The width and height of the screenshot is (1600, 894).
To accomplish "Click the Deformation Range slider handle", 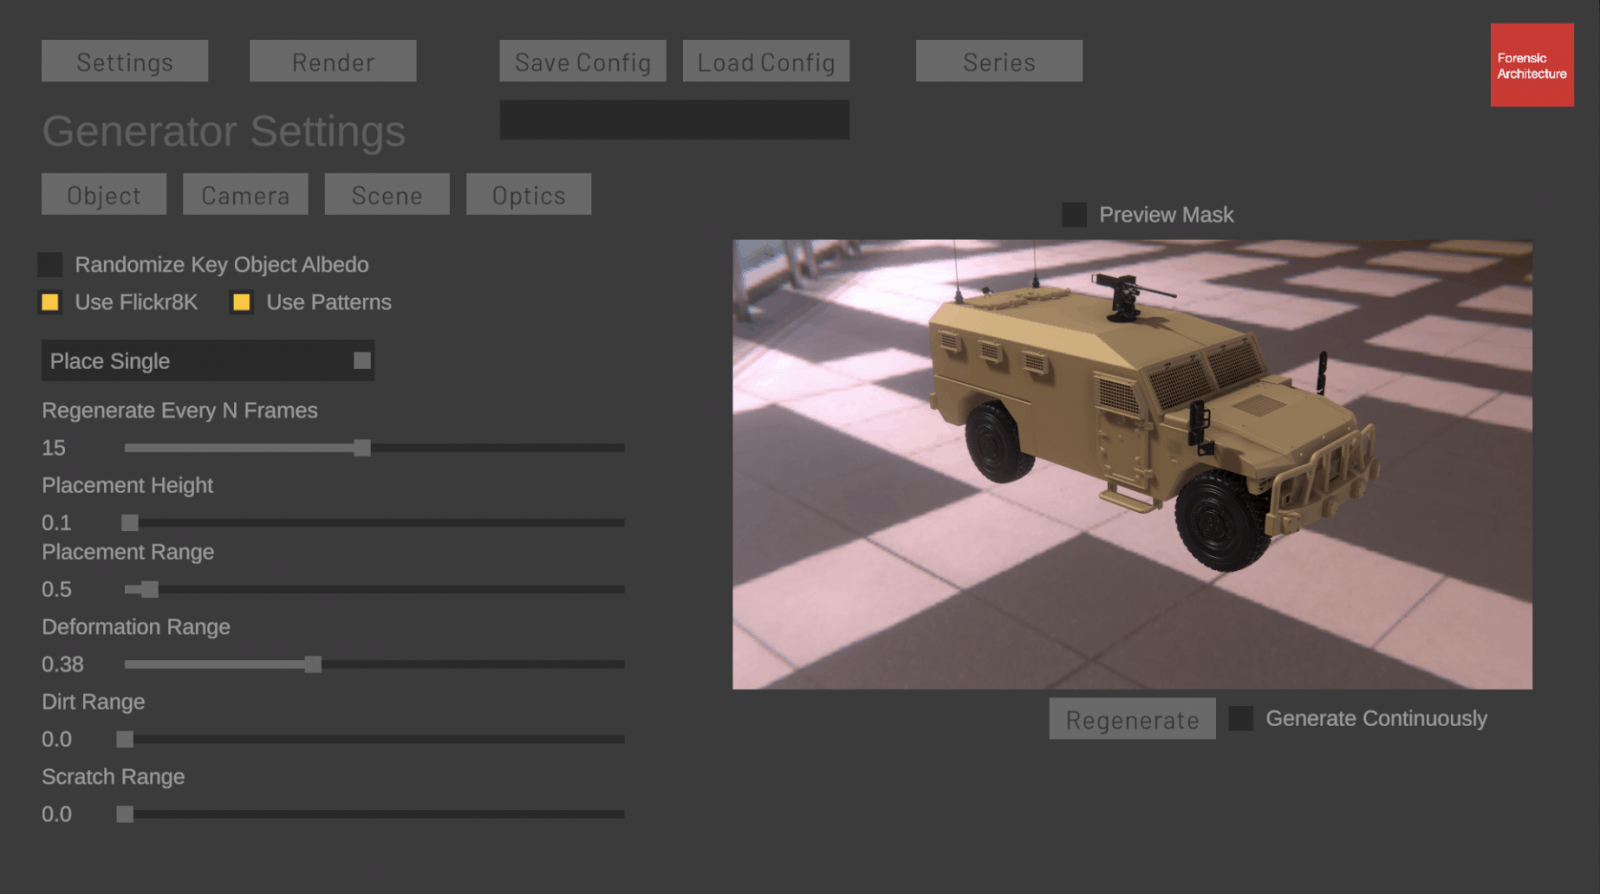I will 313,664.
